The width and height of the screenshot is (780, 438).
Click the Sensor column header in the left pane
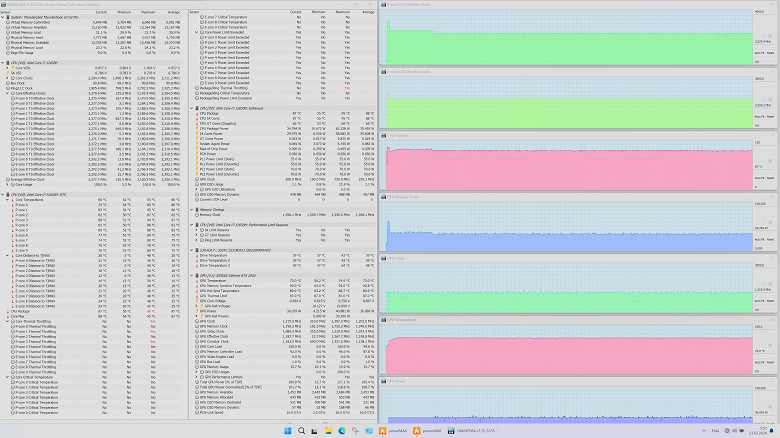point(5,12)
